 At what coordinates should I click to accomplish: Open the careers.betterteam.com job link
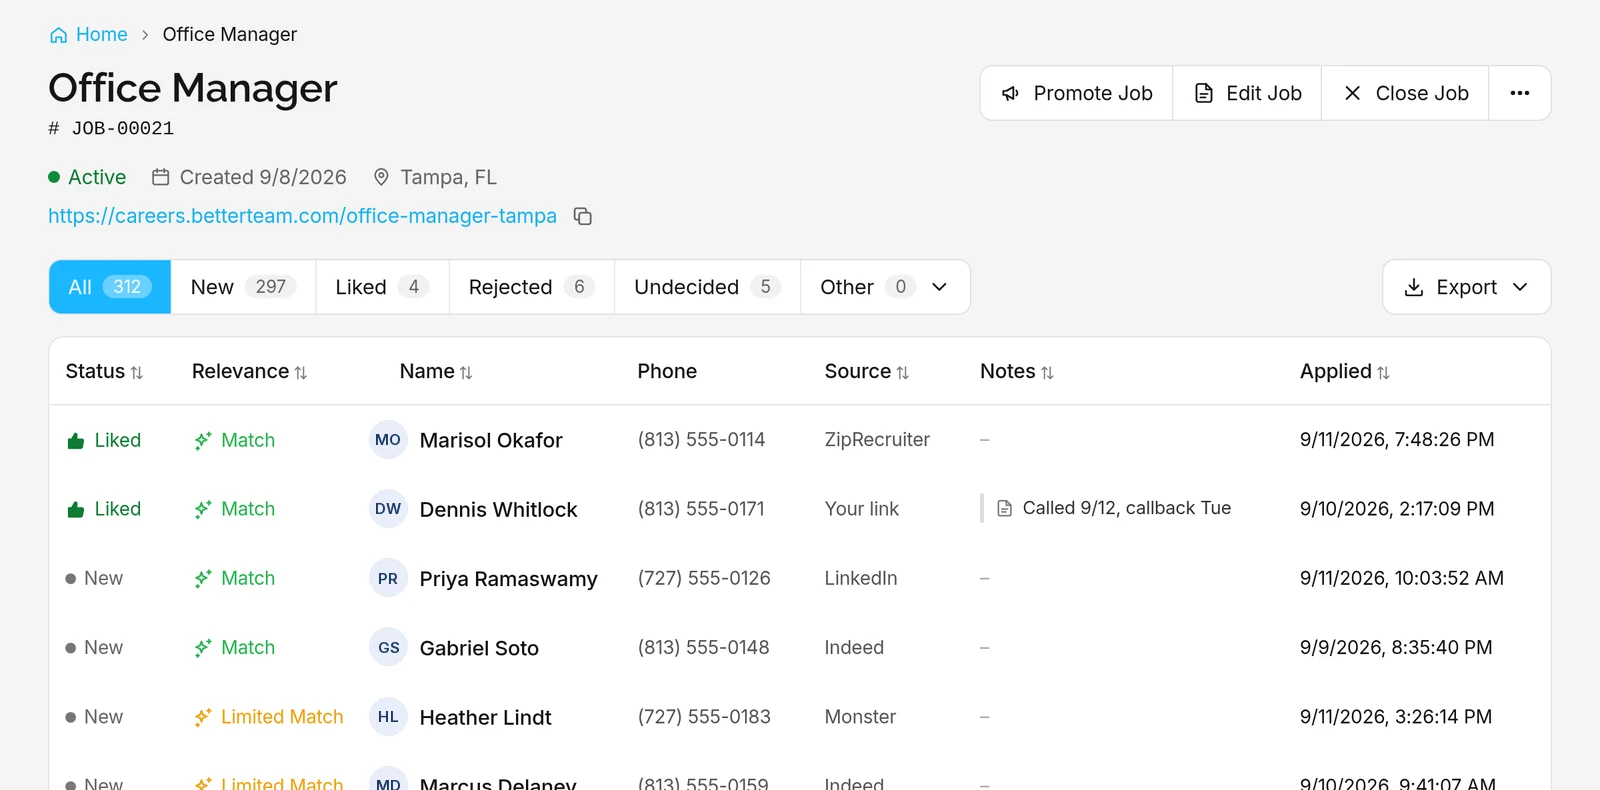(302, 216)
